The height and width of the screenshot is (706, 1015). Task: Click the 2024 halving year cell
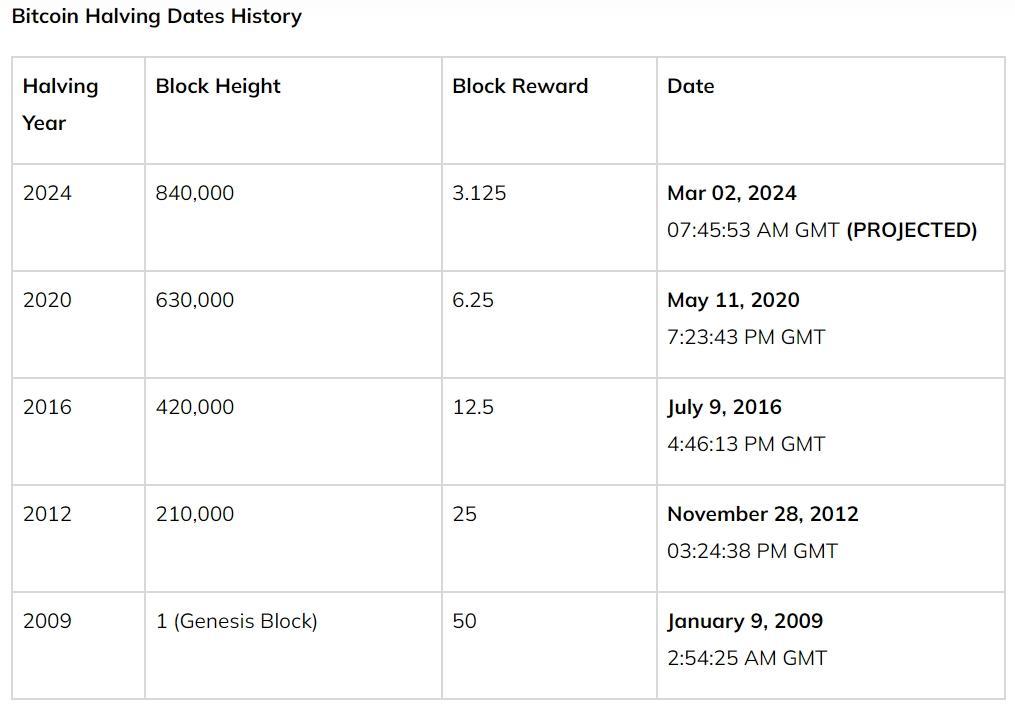click(x=47, y=193)
